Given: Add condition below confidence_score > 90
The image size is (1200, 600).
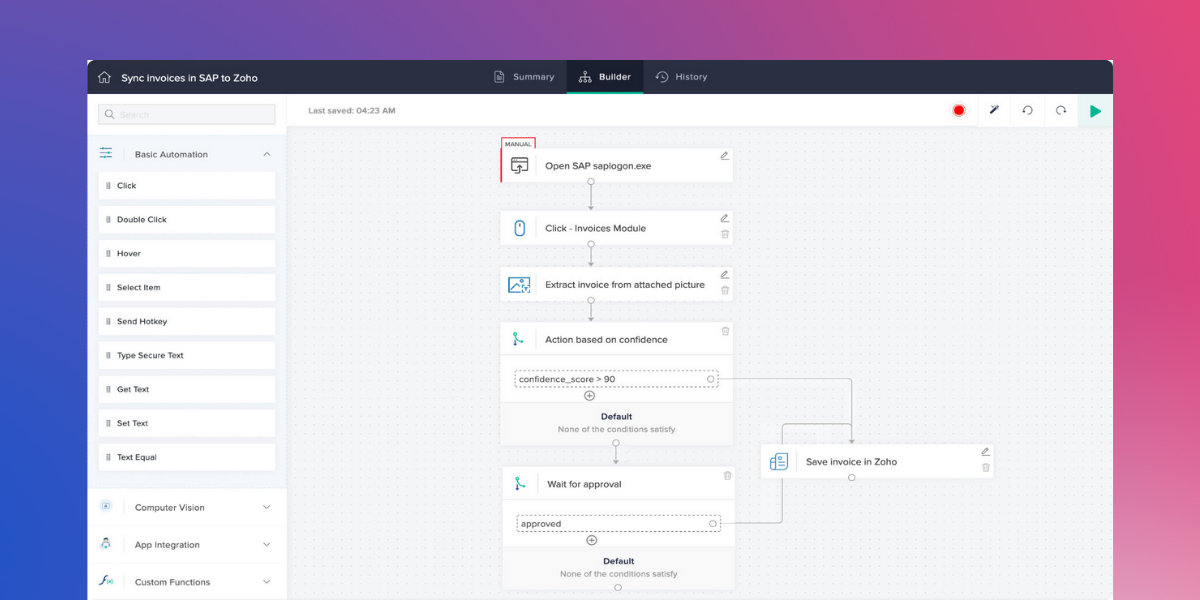Looking at the screenshot, I should point(589,396).
